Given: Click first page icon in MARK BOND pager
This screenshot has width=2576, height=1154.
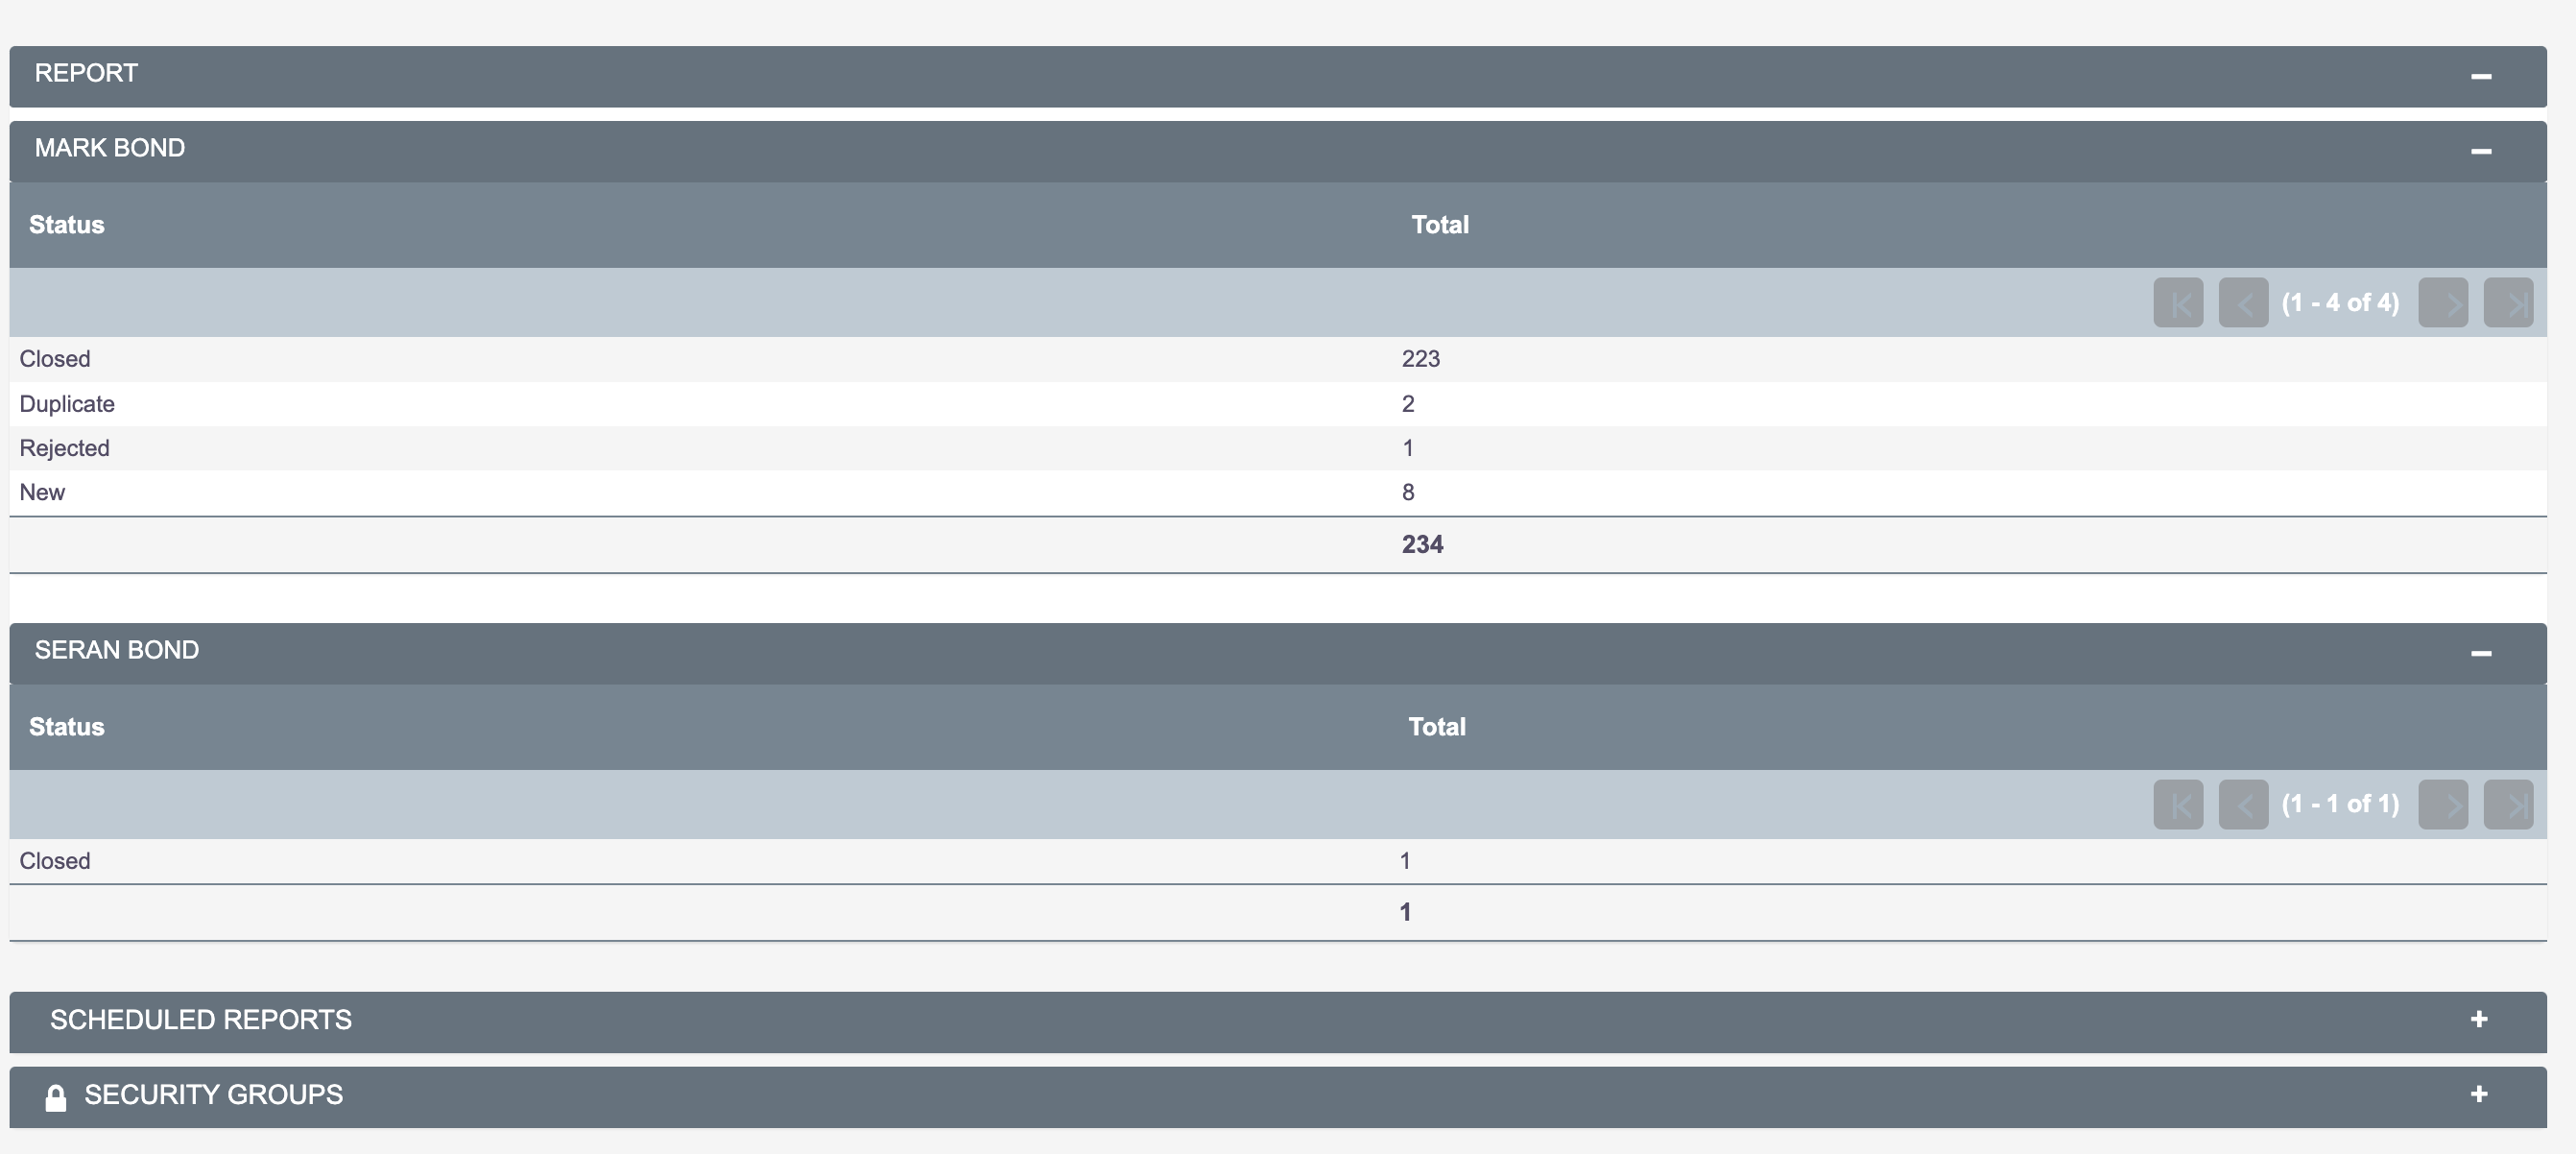Looking at the screenshot, I should coord(2178,302).
